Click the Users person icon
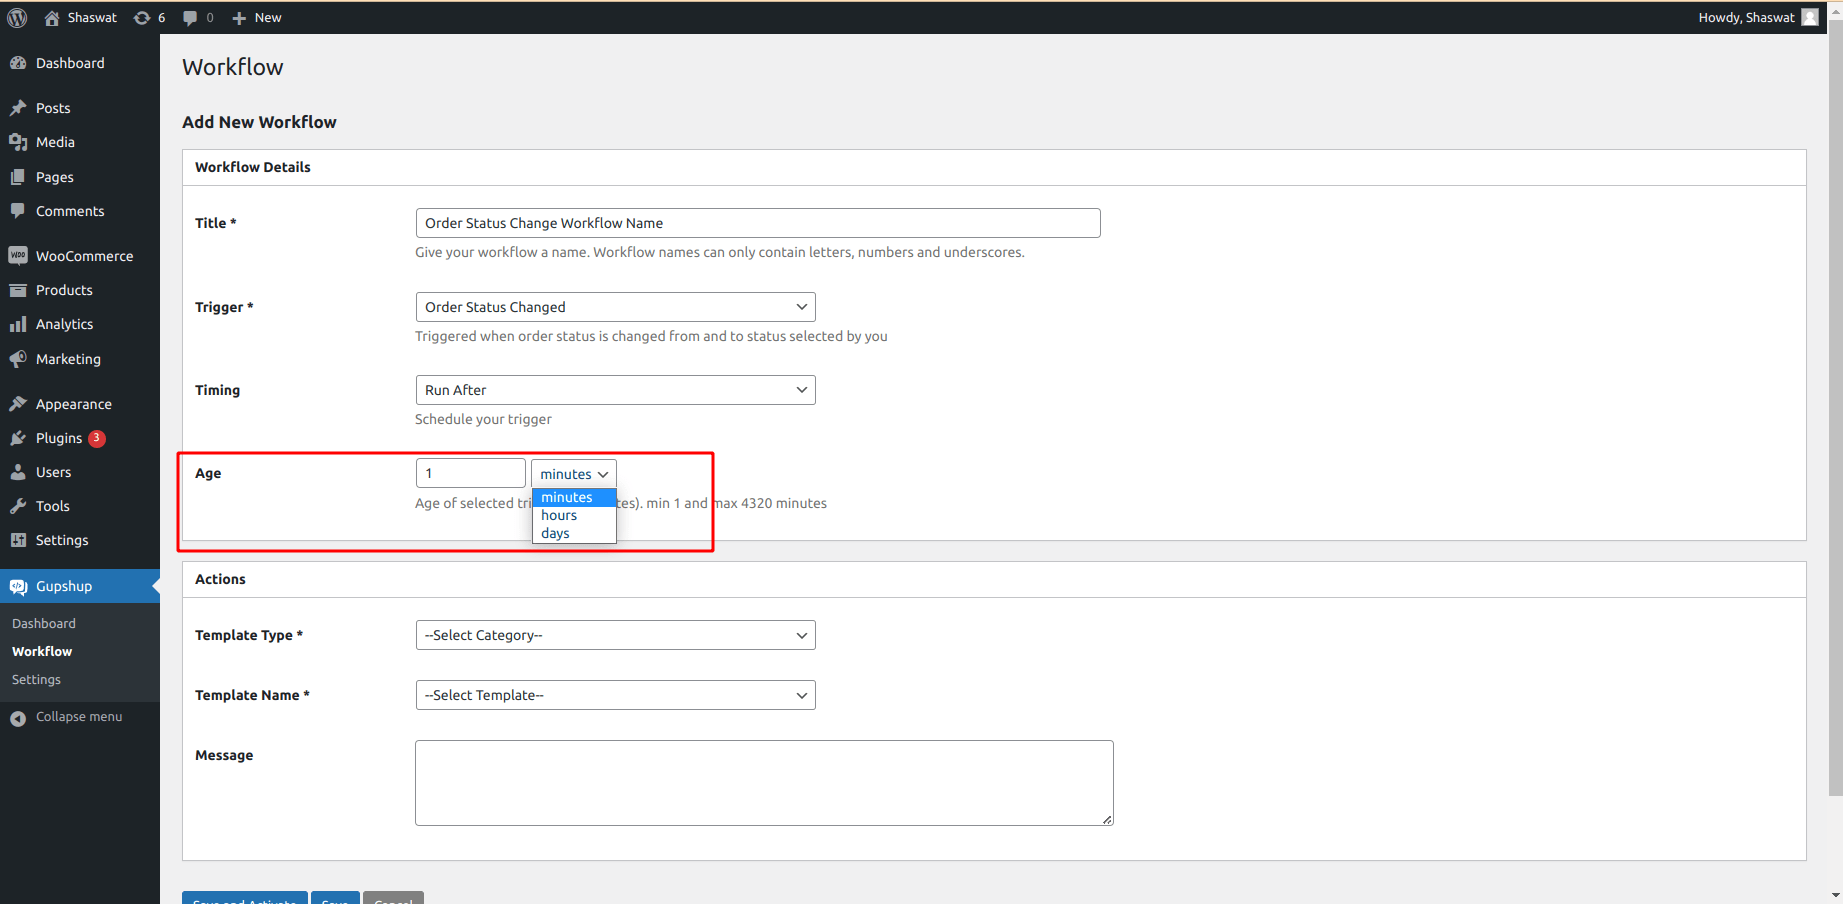 pyautogui.click(x=18, y=472)
